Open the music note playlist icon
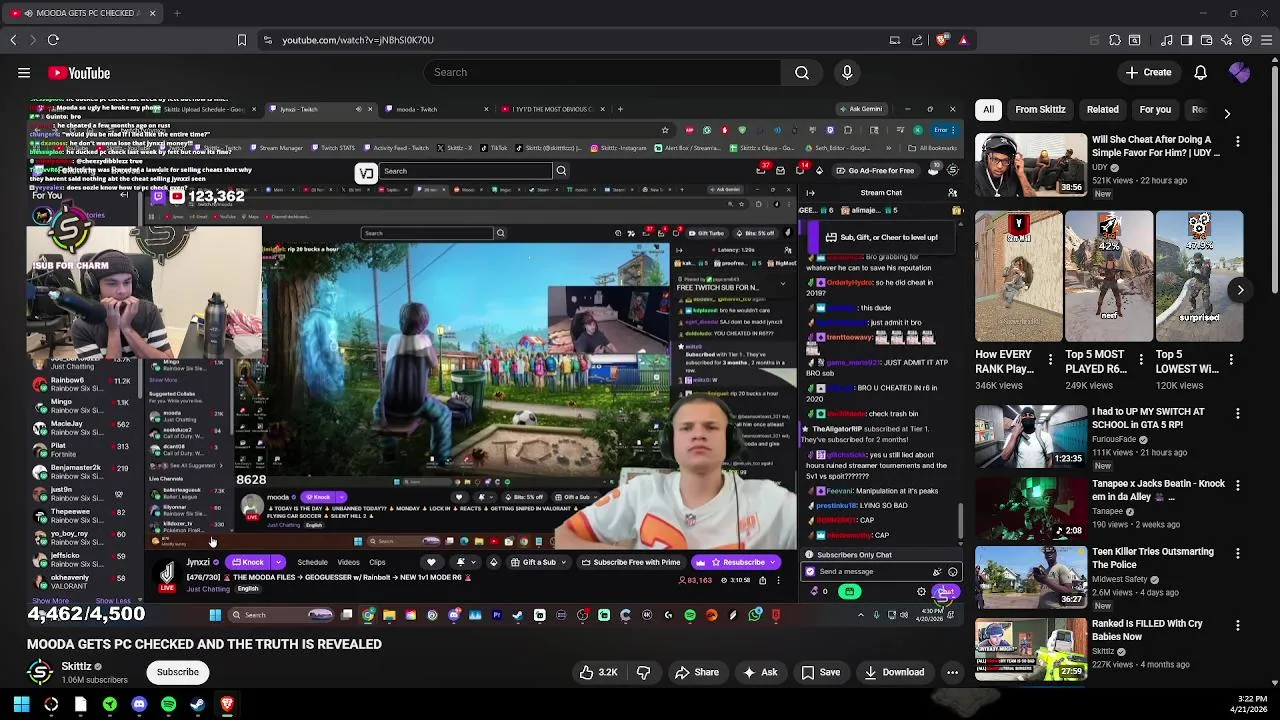 point(1166,40)
